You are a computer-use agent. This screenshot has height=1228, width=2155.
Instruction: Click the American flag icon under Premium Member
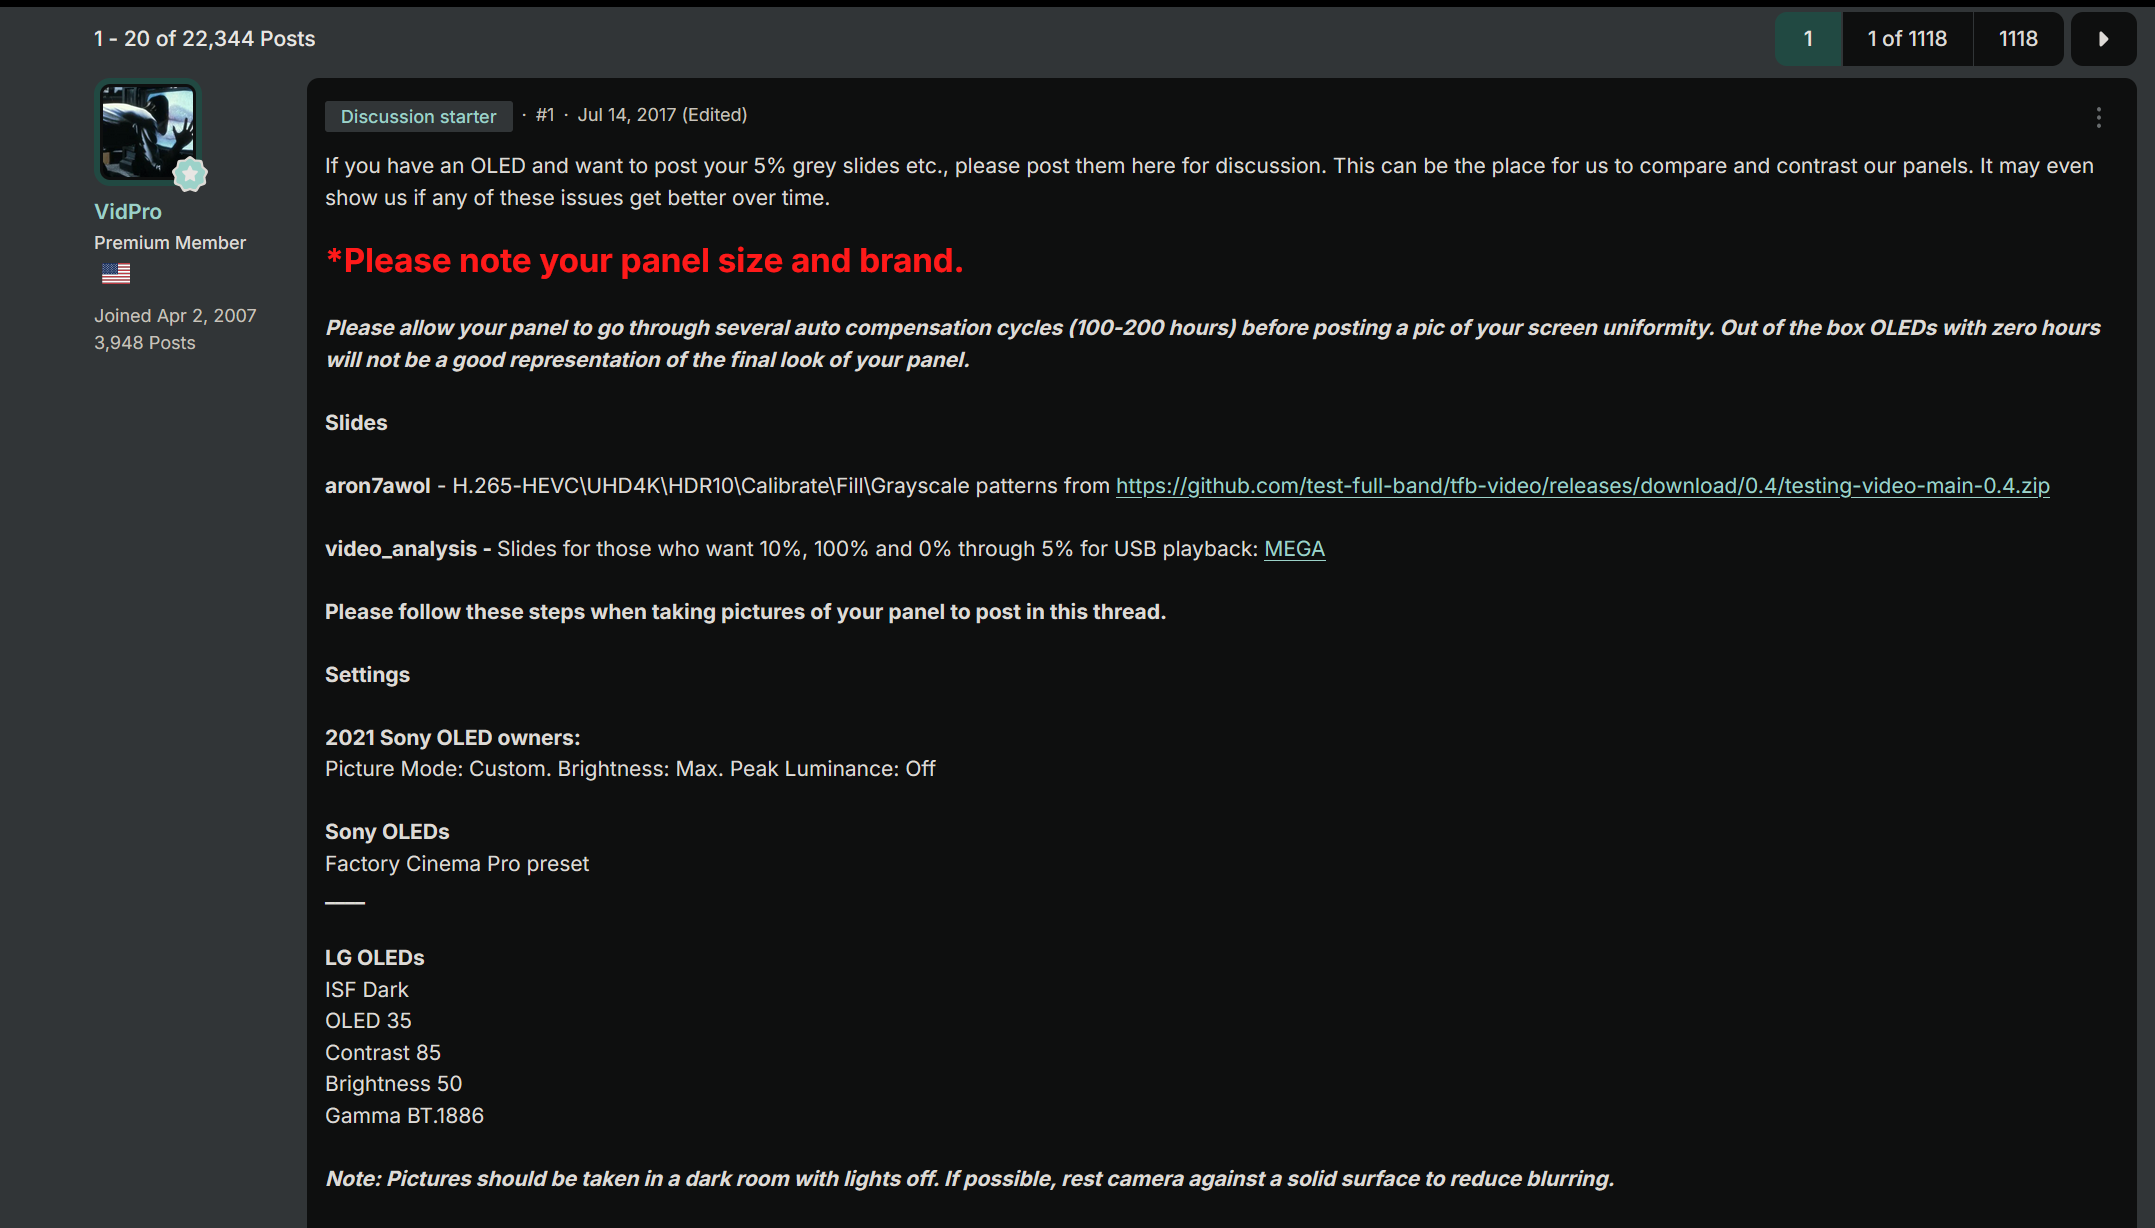click(115, 273)
